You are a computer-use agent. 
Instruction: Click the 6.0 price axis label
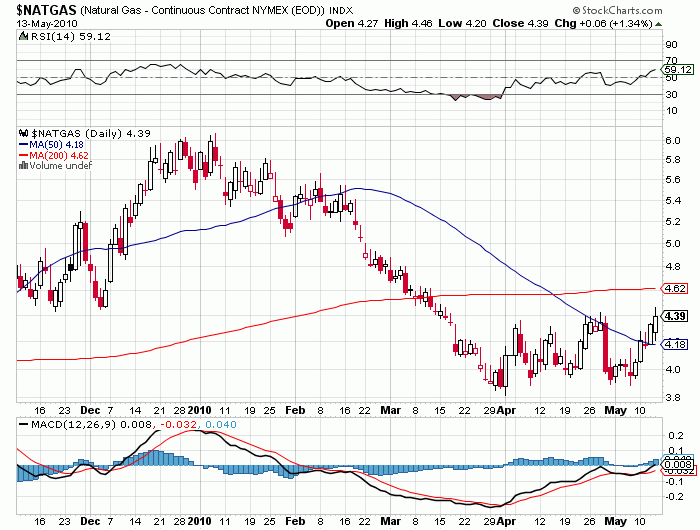[672, 140]
